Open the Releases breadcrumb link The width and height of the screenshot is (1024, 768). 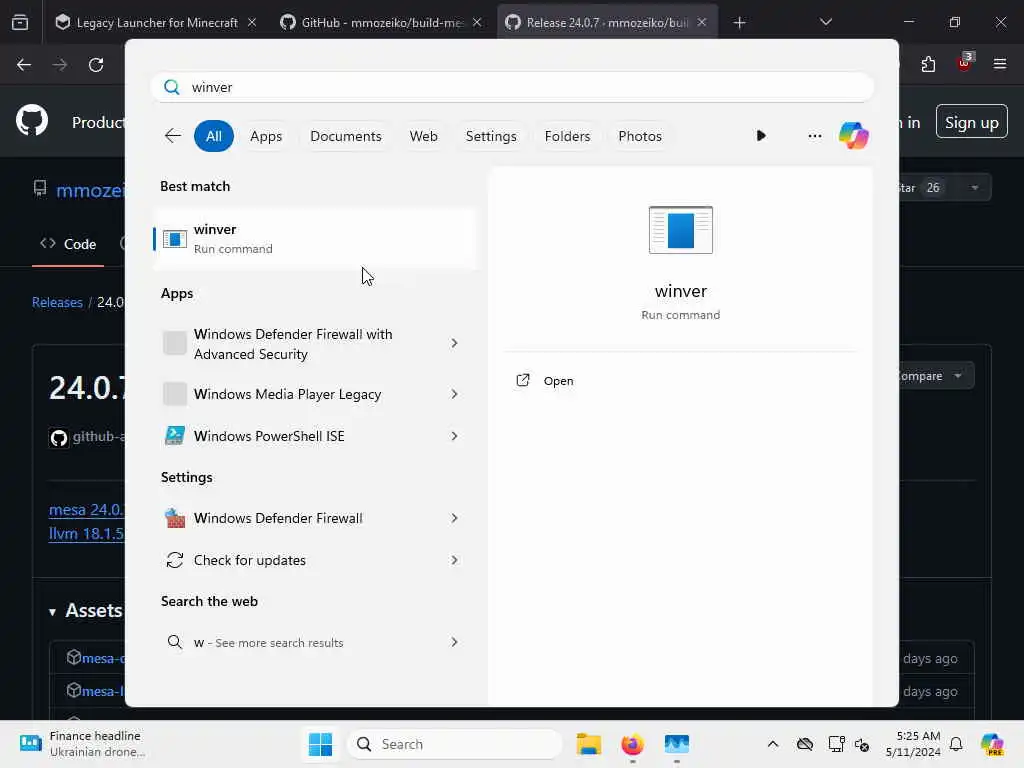point(57,302)
